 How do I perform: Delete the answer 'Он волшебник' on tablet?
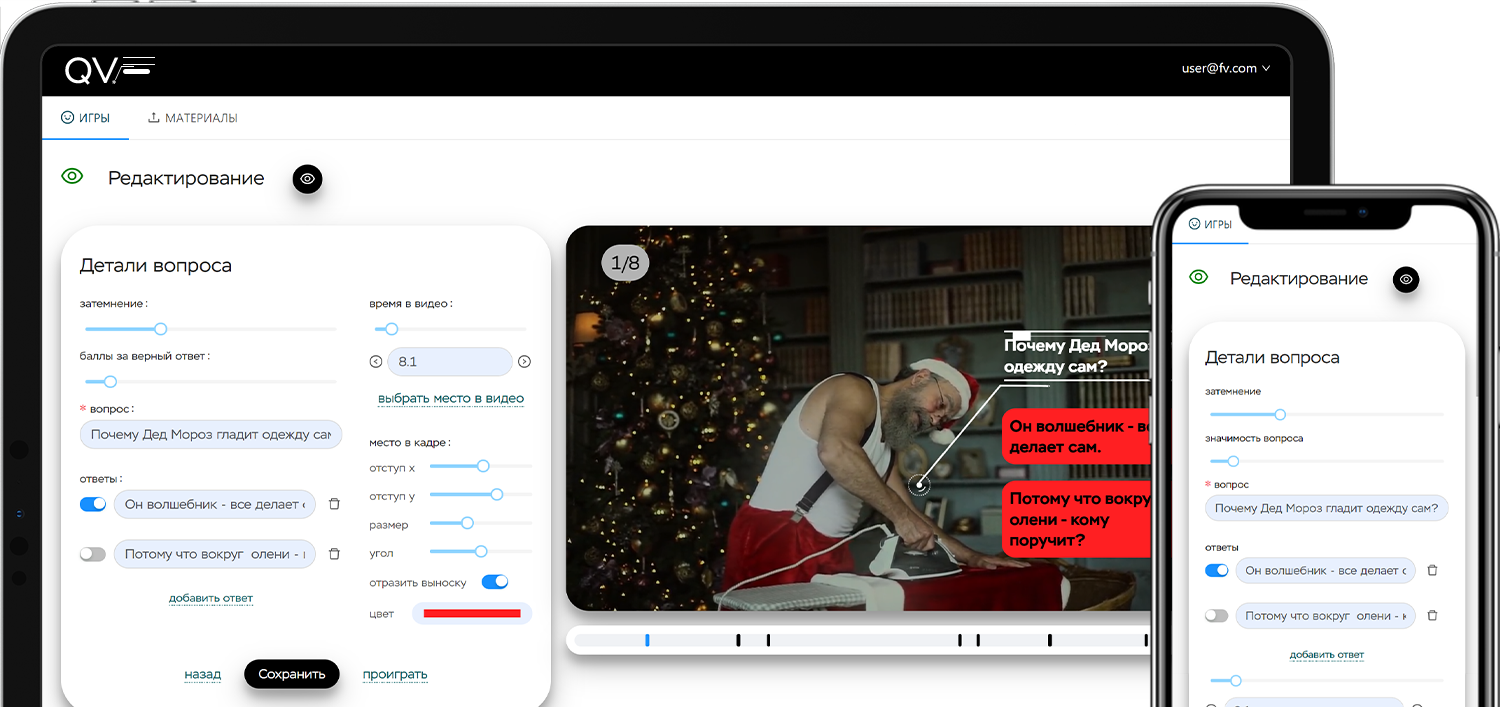pyautogui.click(x=335, y=504)
